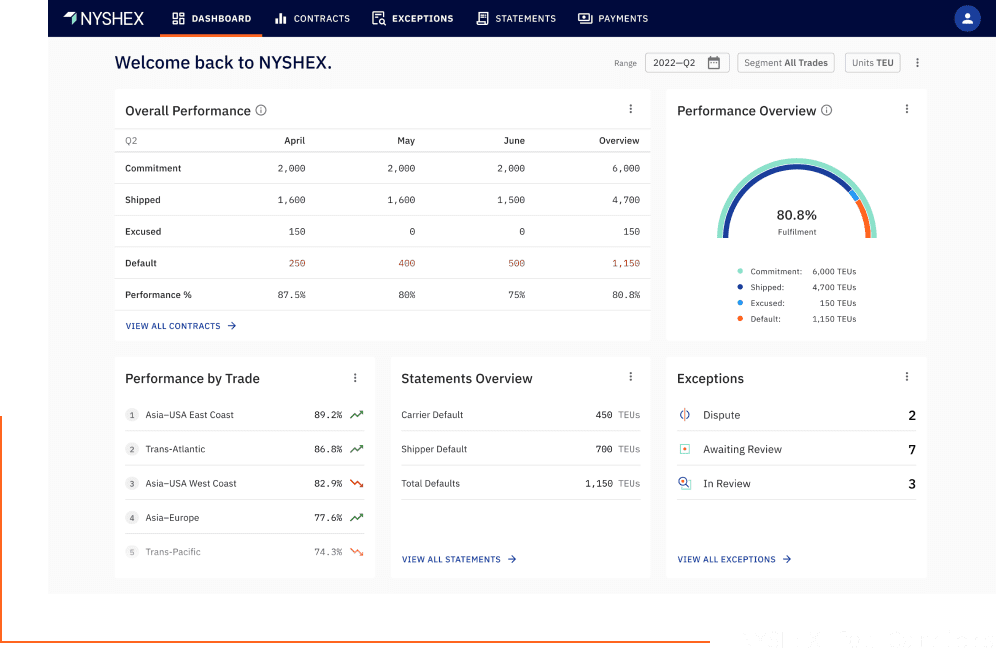Click the 87.5% April performance cell
This screenshot has width=996, height=656.
click(292, 295)
